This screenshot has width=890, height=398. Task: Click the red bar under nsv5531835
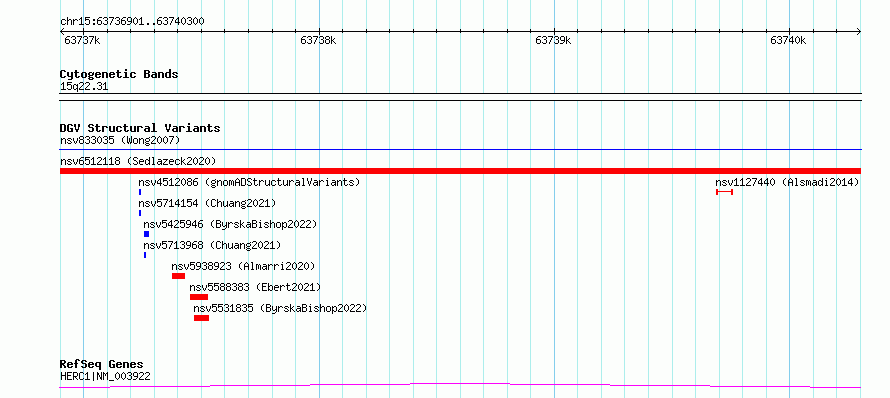pos(201,318)
